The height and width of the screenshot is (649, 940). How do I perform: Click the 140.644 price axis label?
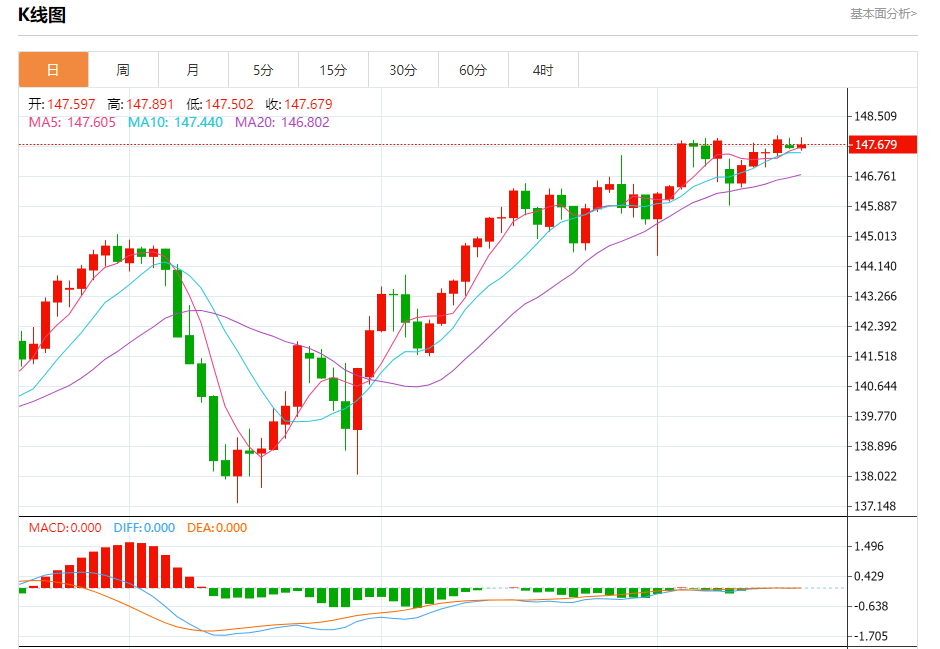pyautogui.click(x=875, y=385)
